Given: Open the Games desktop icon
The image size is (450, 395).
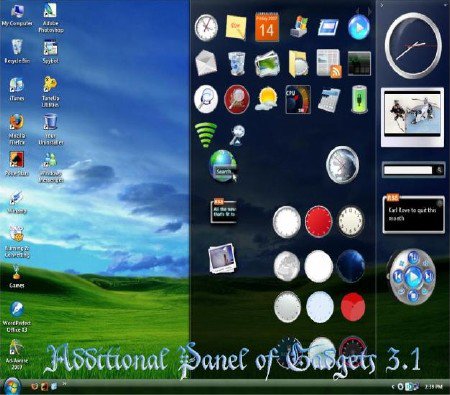Looking at the screenshot, I should 16,277.
